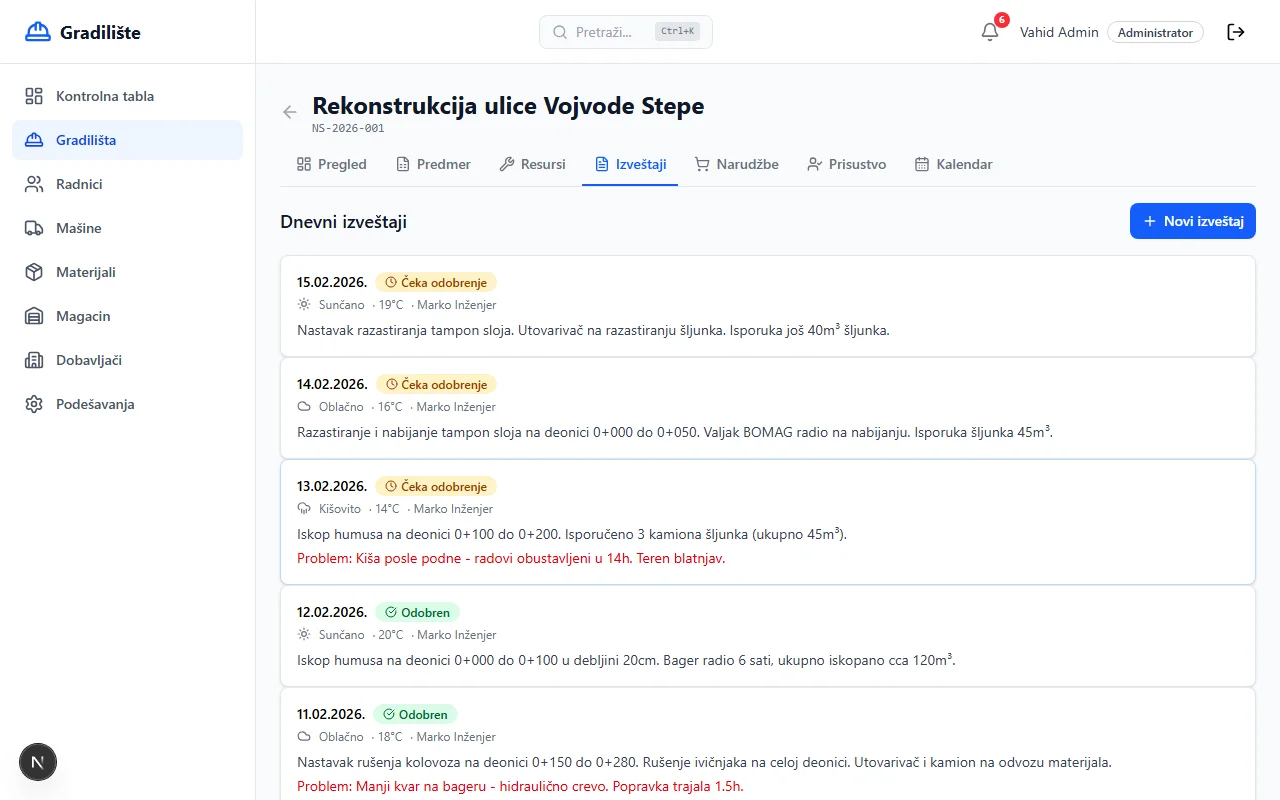Click the Odobren badge on 12.02.2026 report
The image size is (1280, 800).
417,612
